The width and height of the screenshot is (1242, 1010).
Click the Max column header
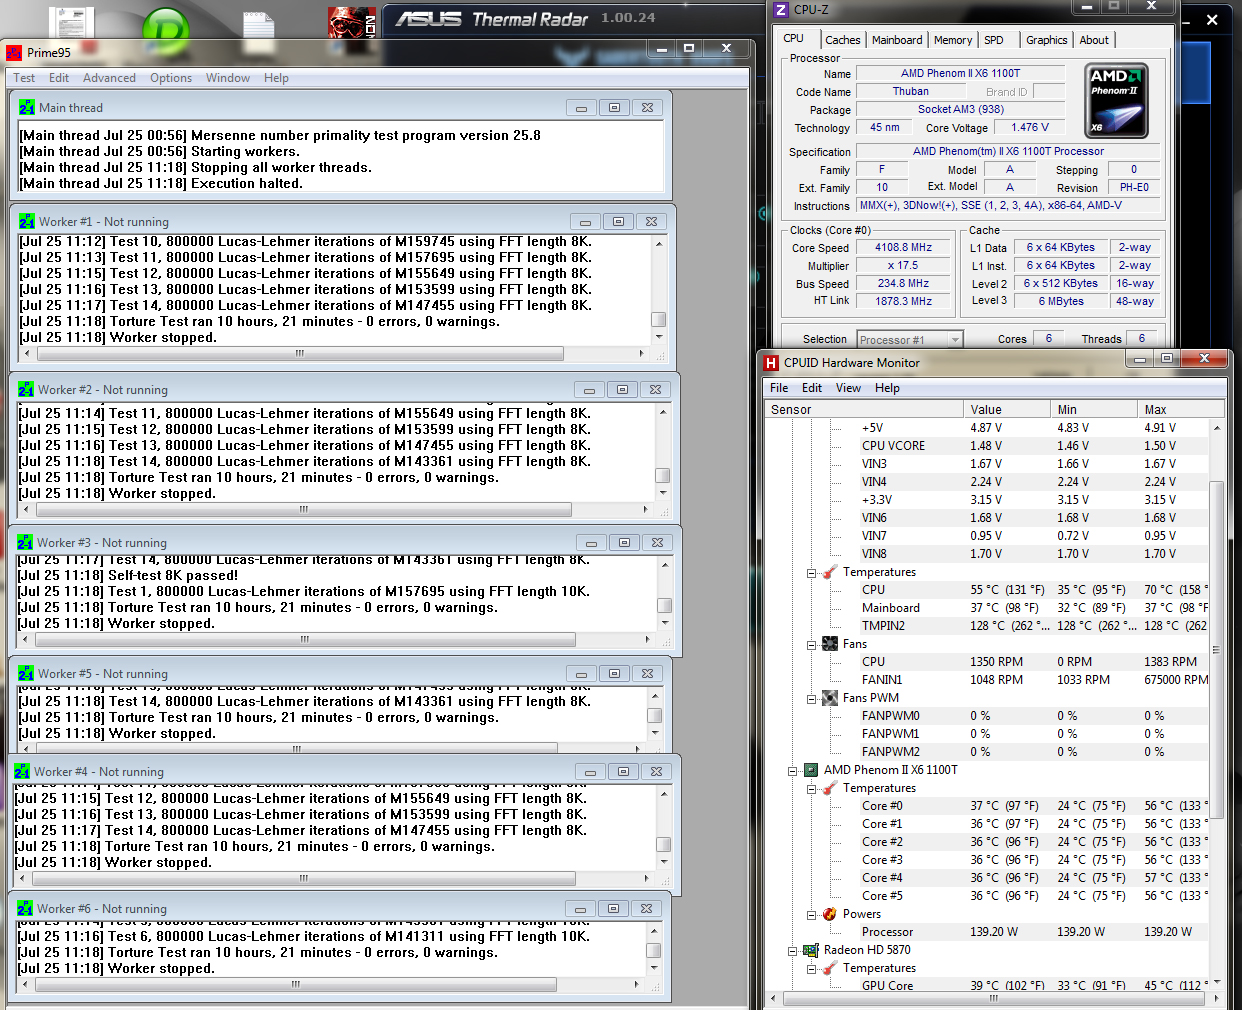coord(1181,409)
